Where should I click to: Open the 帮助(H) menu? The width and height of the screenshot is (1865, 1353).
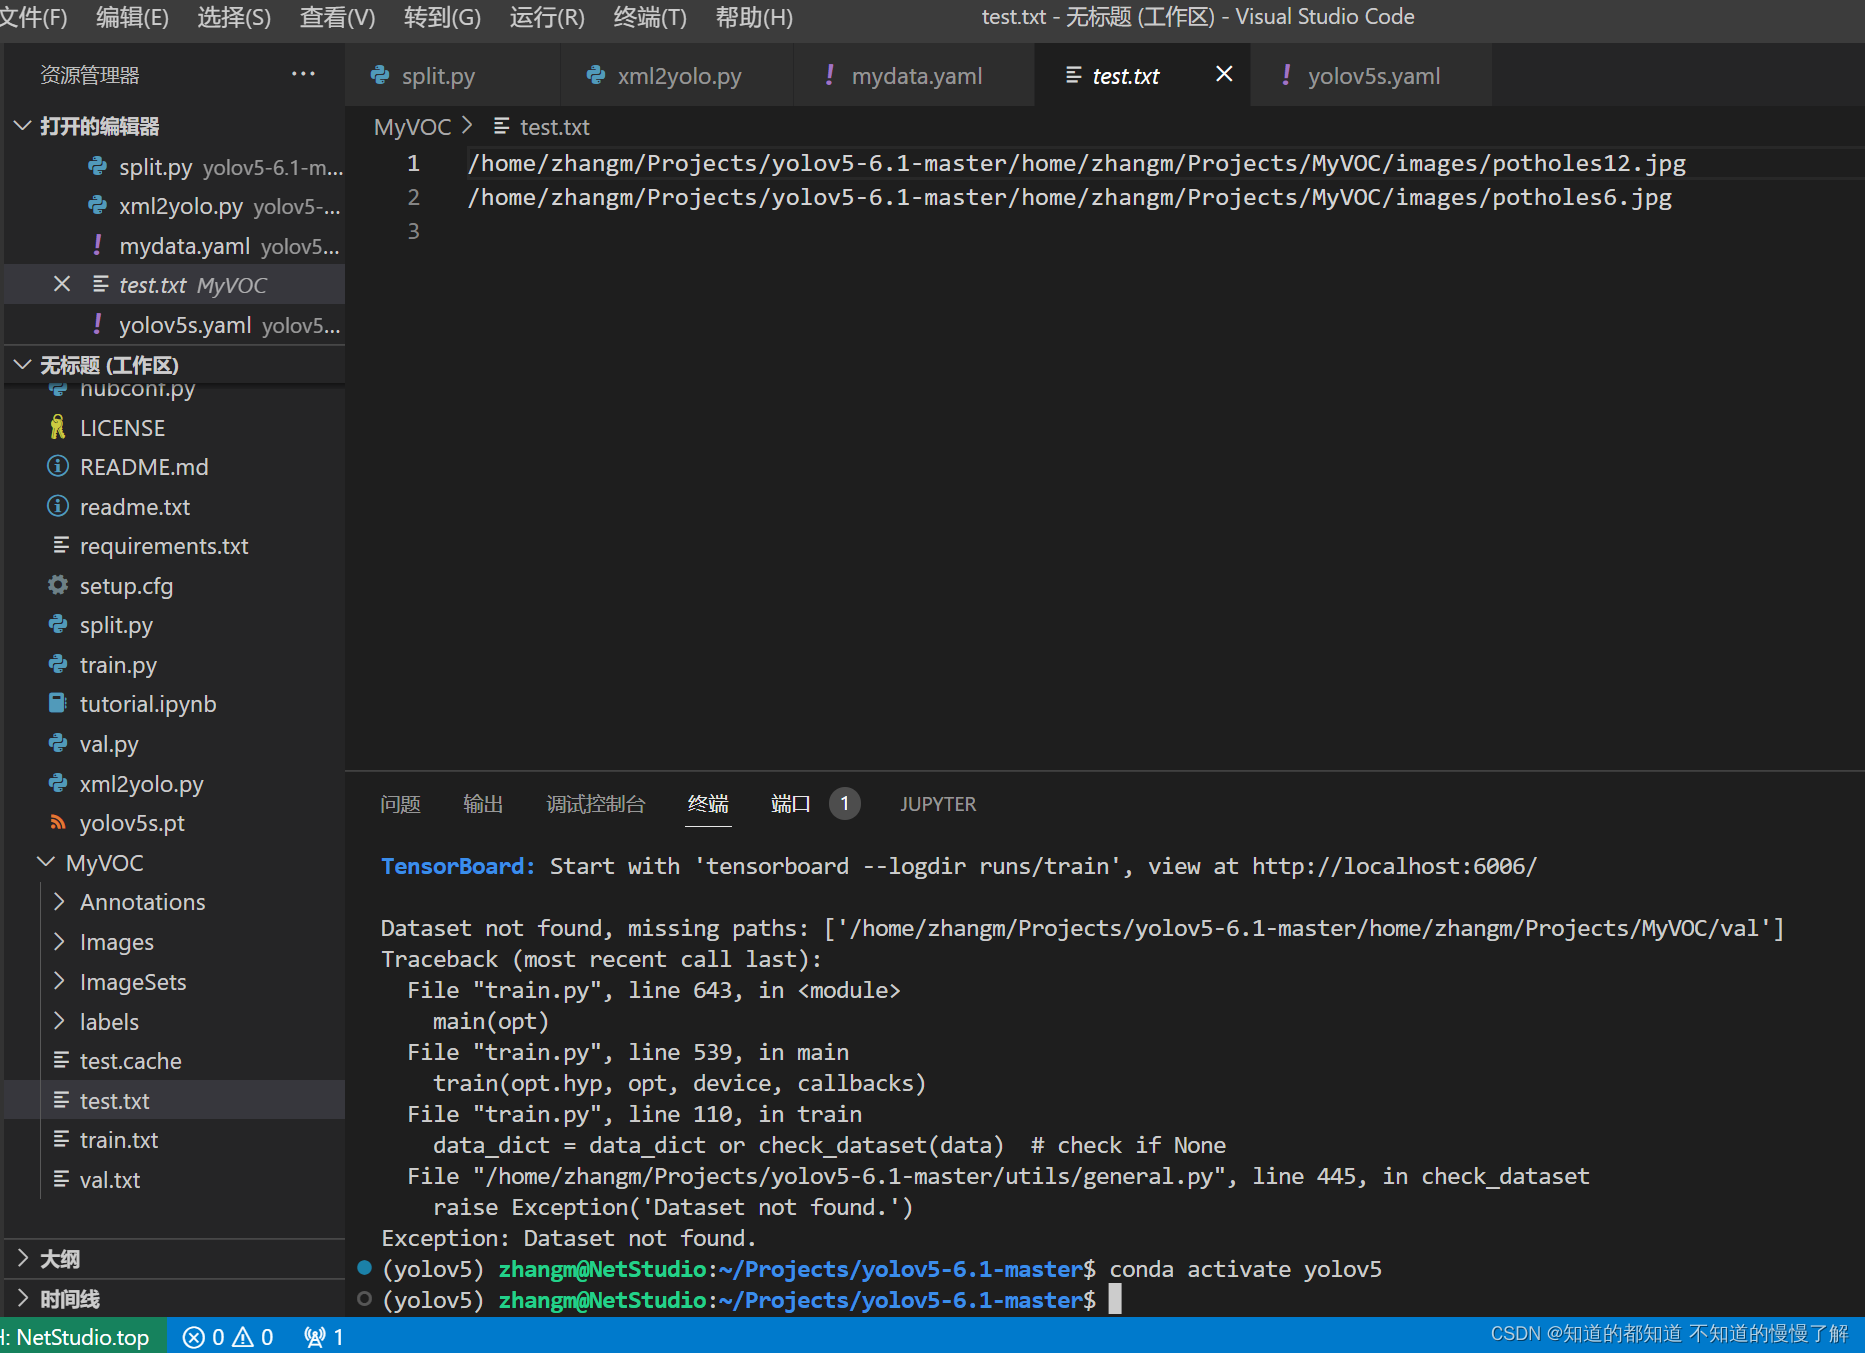click(754, 17)
